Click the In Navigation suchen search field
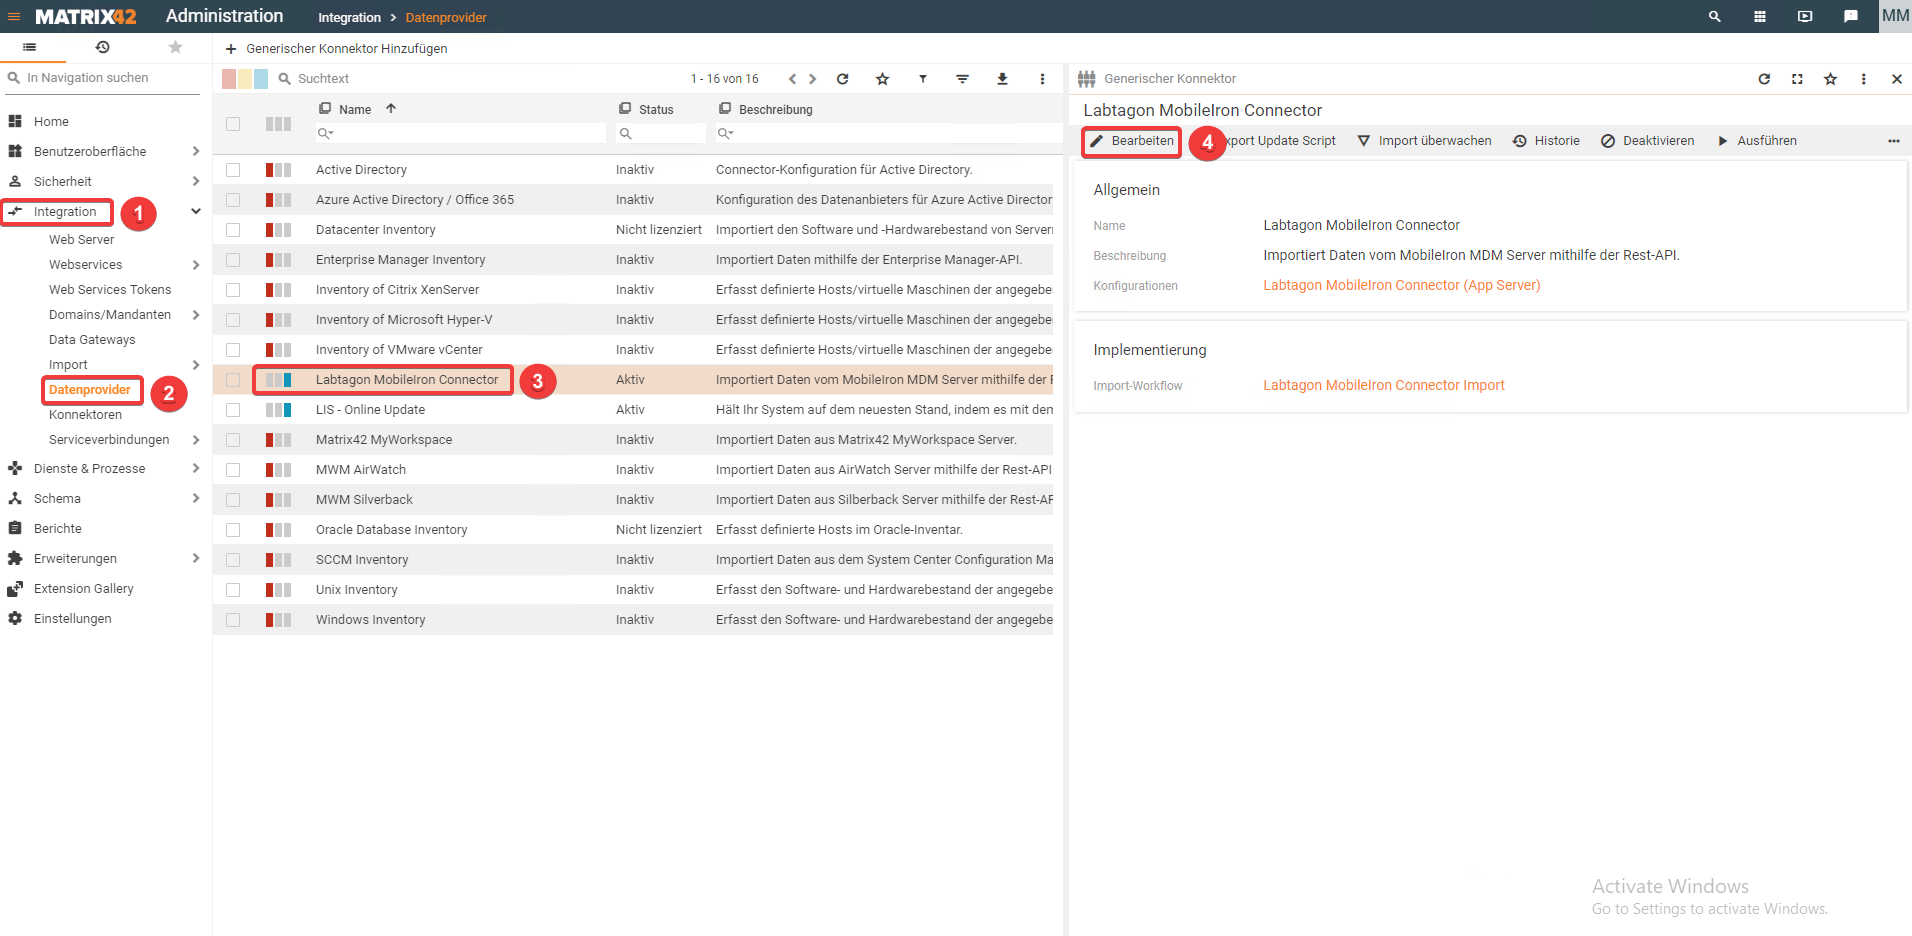The width and height of the screenshot is (1912, 936). (102, 78)
